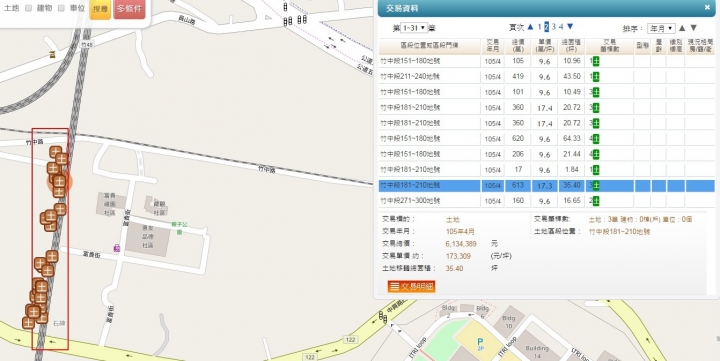Screen dimensions: 720x361
Task: Click the red 多條件 button
Action: coord(129,9)
